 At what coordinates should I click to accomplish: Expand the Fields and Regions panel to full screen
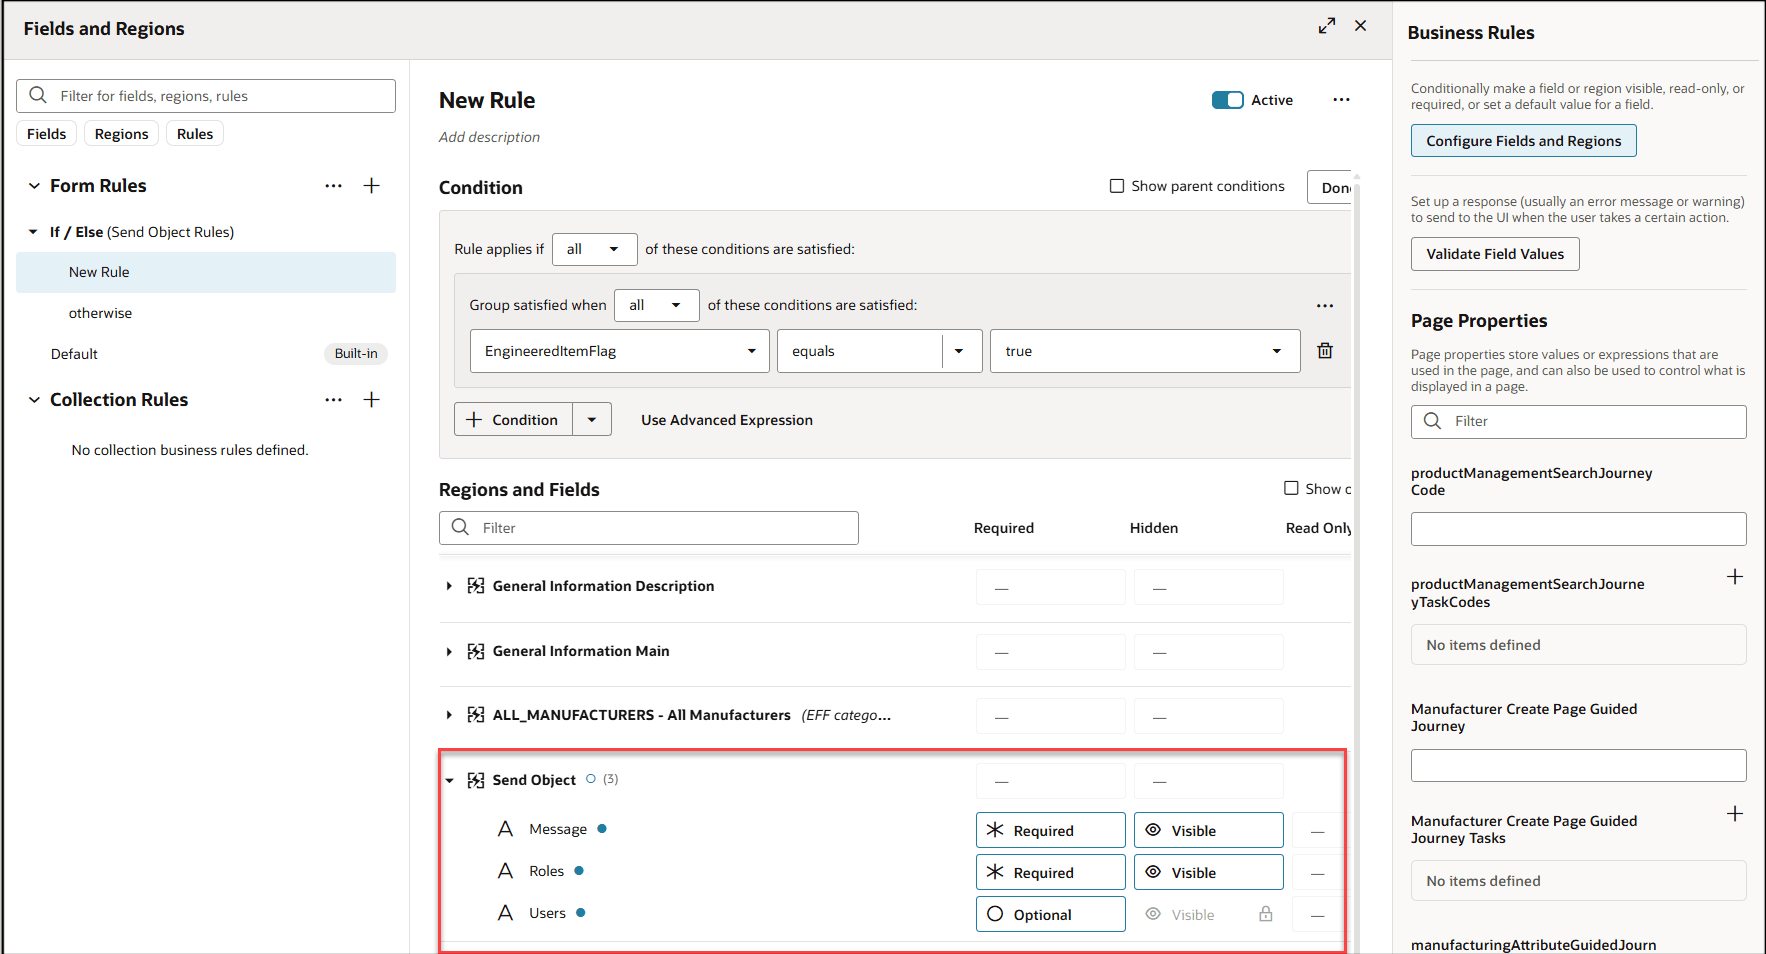click(1326, 26)
